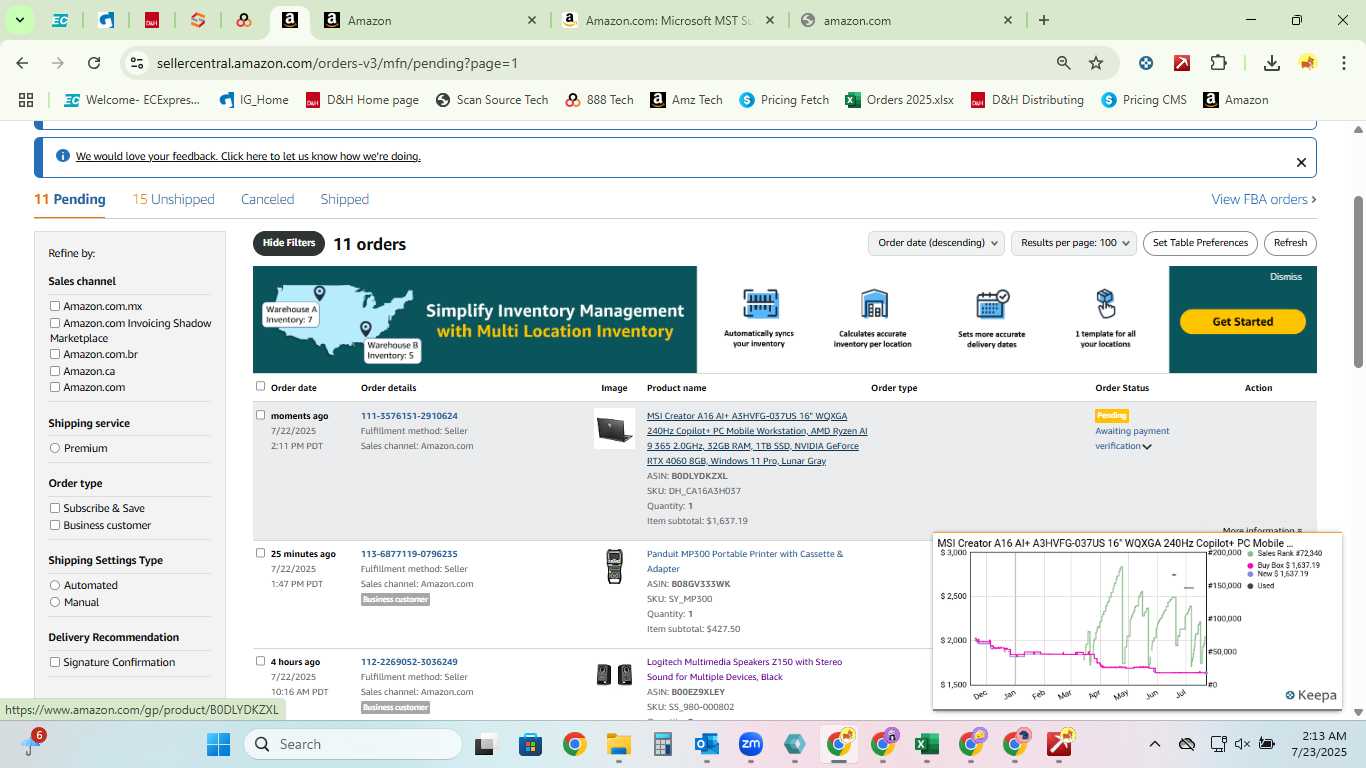Click the Calculates accurate inventory per location icon
The width and height of the screenshot is (1366, 768).
click(x=874, y=303)
